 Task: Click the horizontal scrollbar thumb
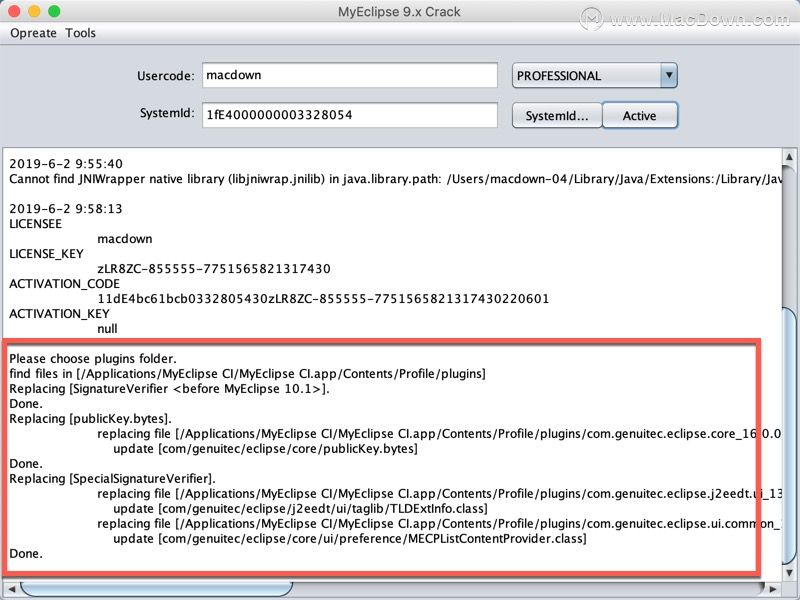(x=156, y=588)
